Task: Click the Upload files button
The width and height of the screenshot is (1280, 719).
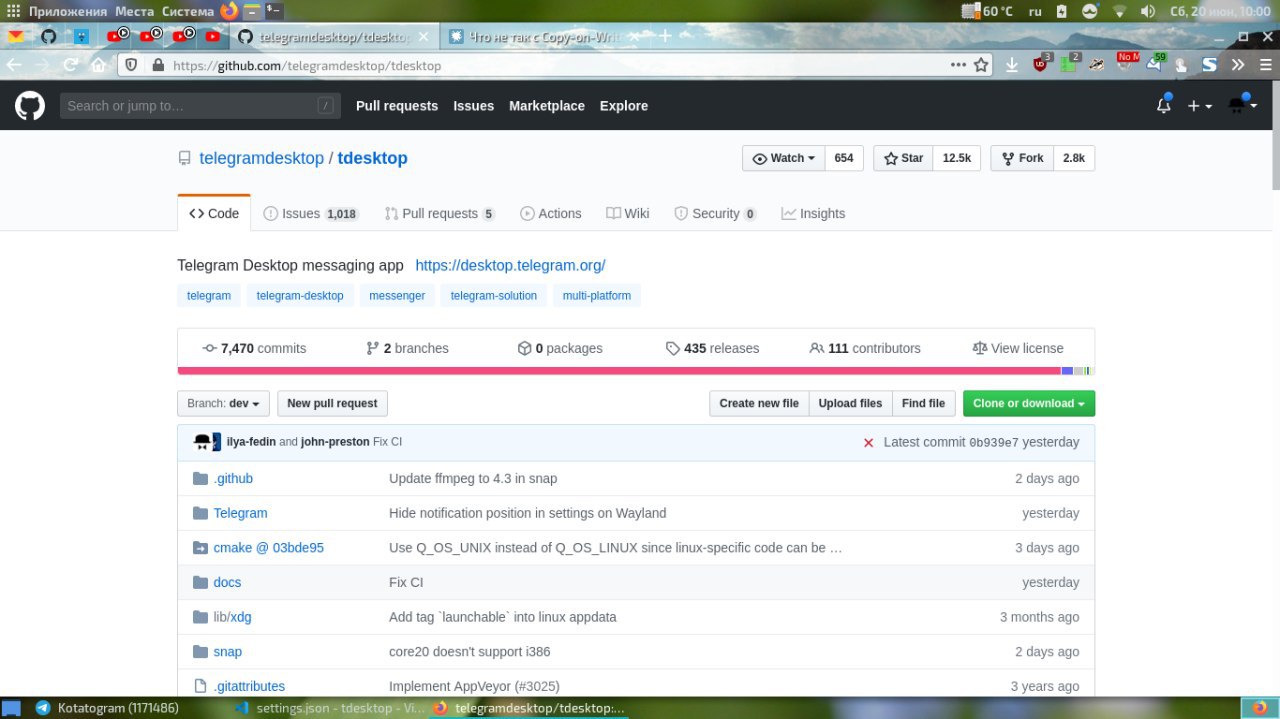Action: (x=850, y=403)
